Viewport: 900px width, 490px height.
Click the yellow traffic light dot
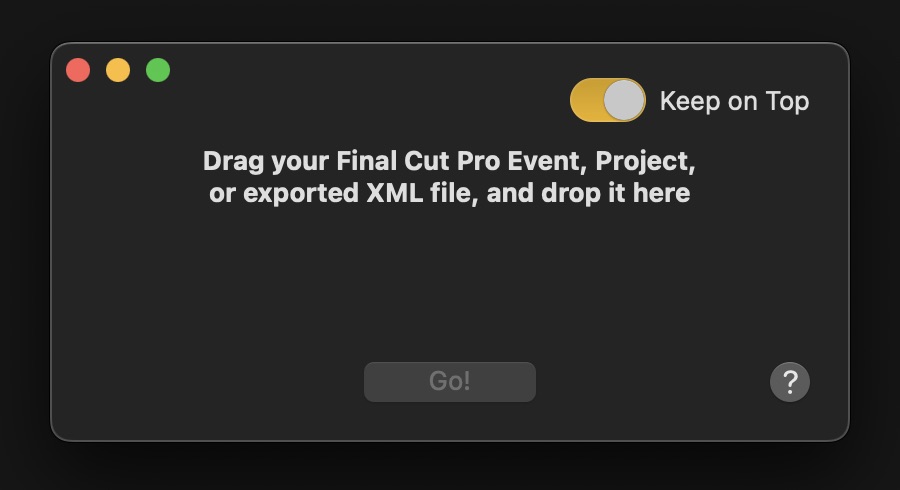point(118,70)
